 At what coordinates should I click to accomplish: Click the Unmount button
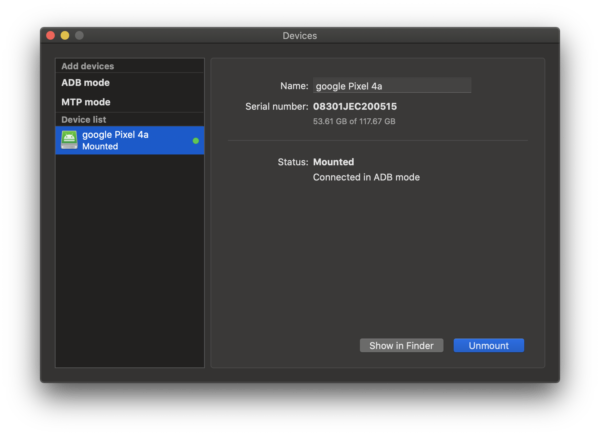tap(489, 346)
